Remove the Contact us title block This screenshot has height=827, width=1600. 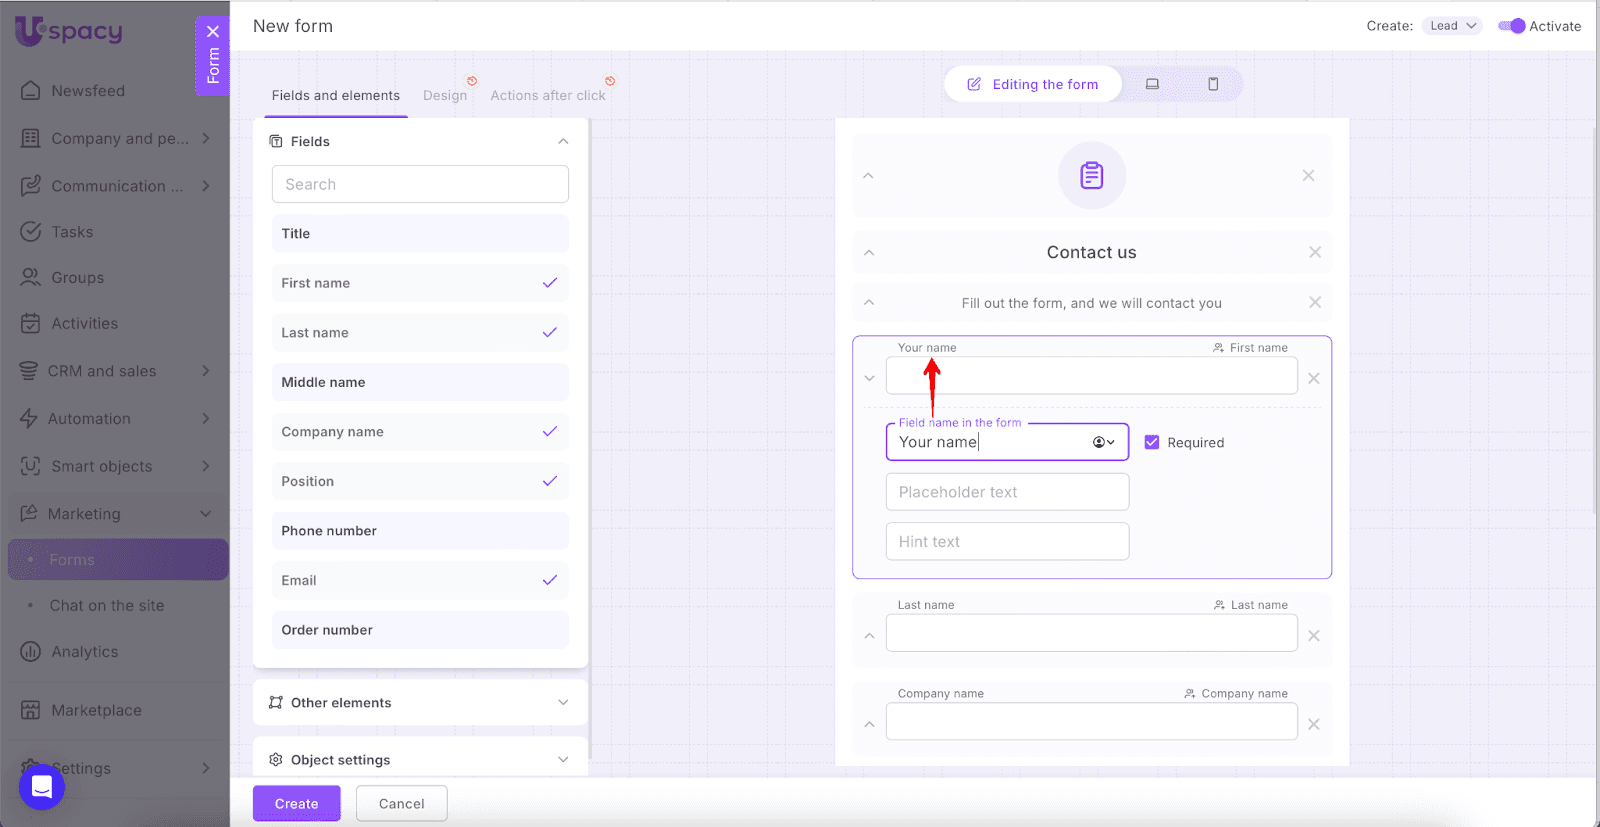[1315, 252]
